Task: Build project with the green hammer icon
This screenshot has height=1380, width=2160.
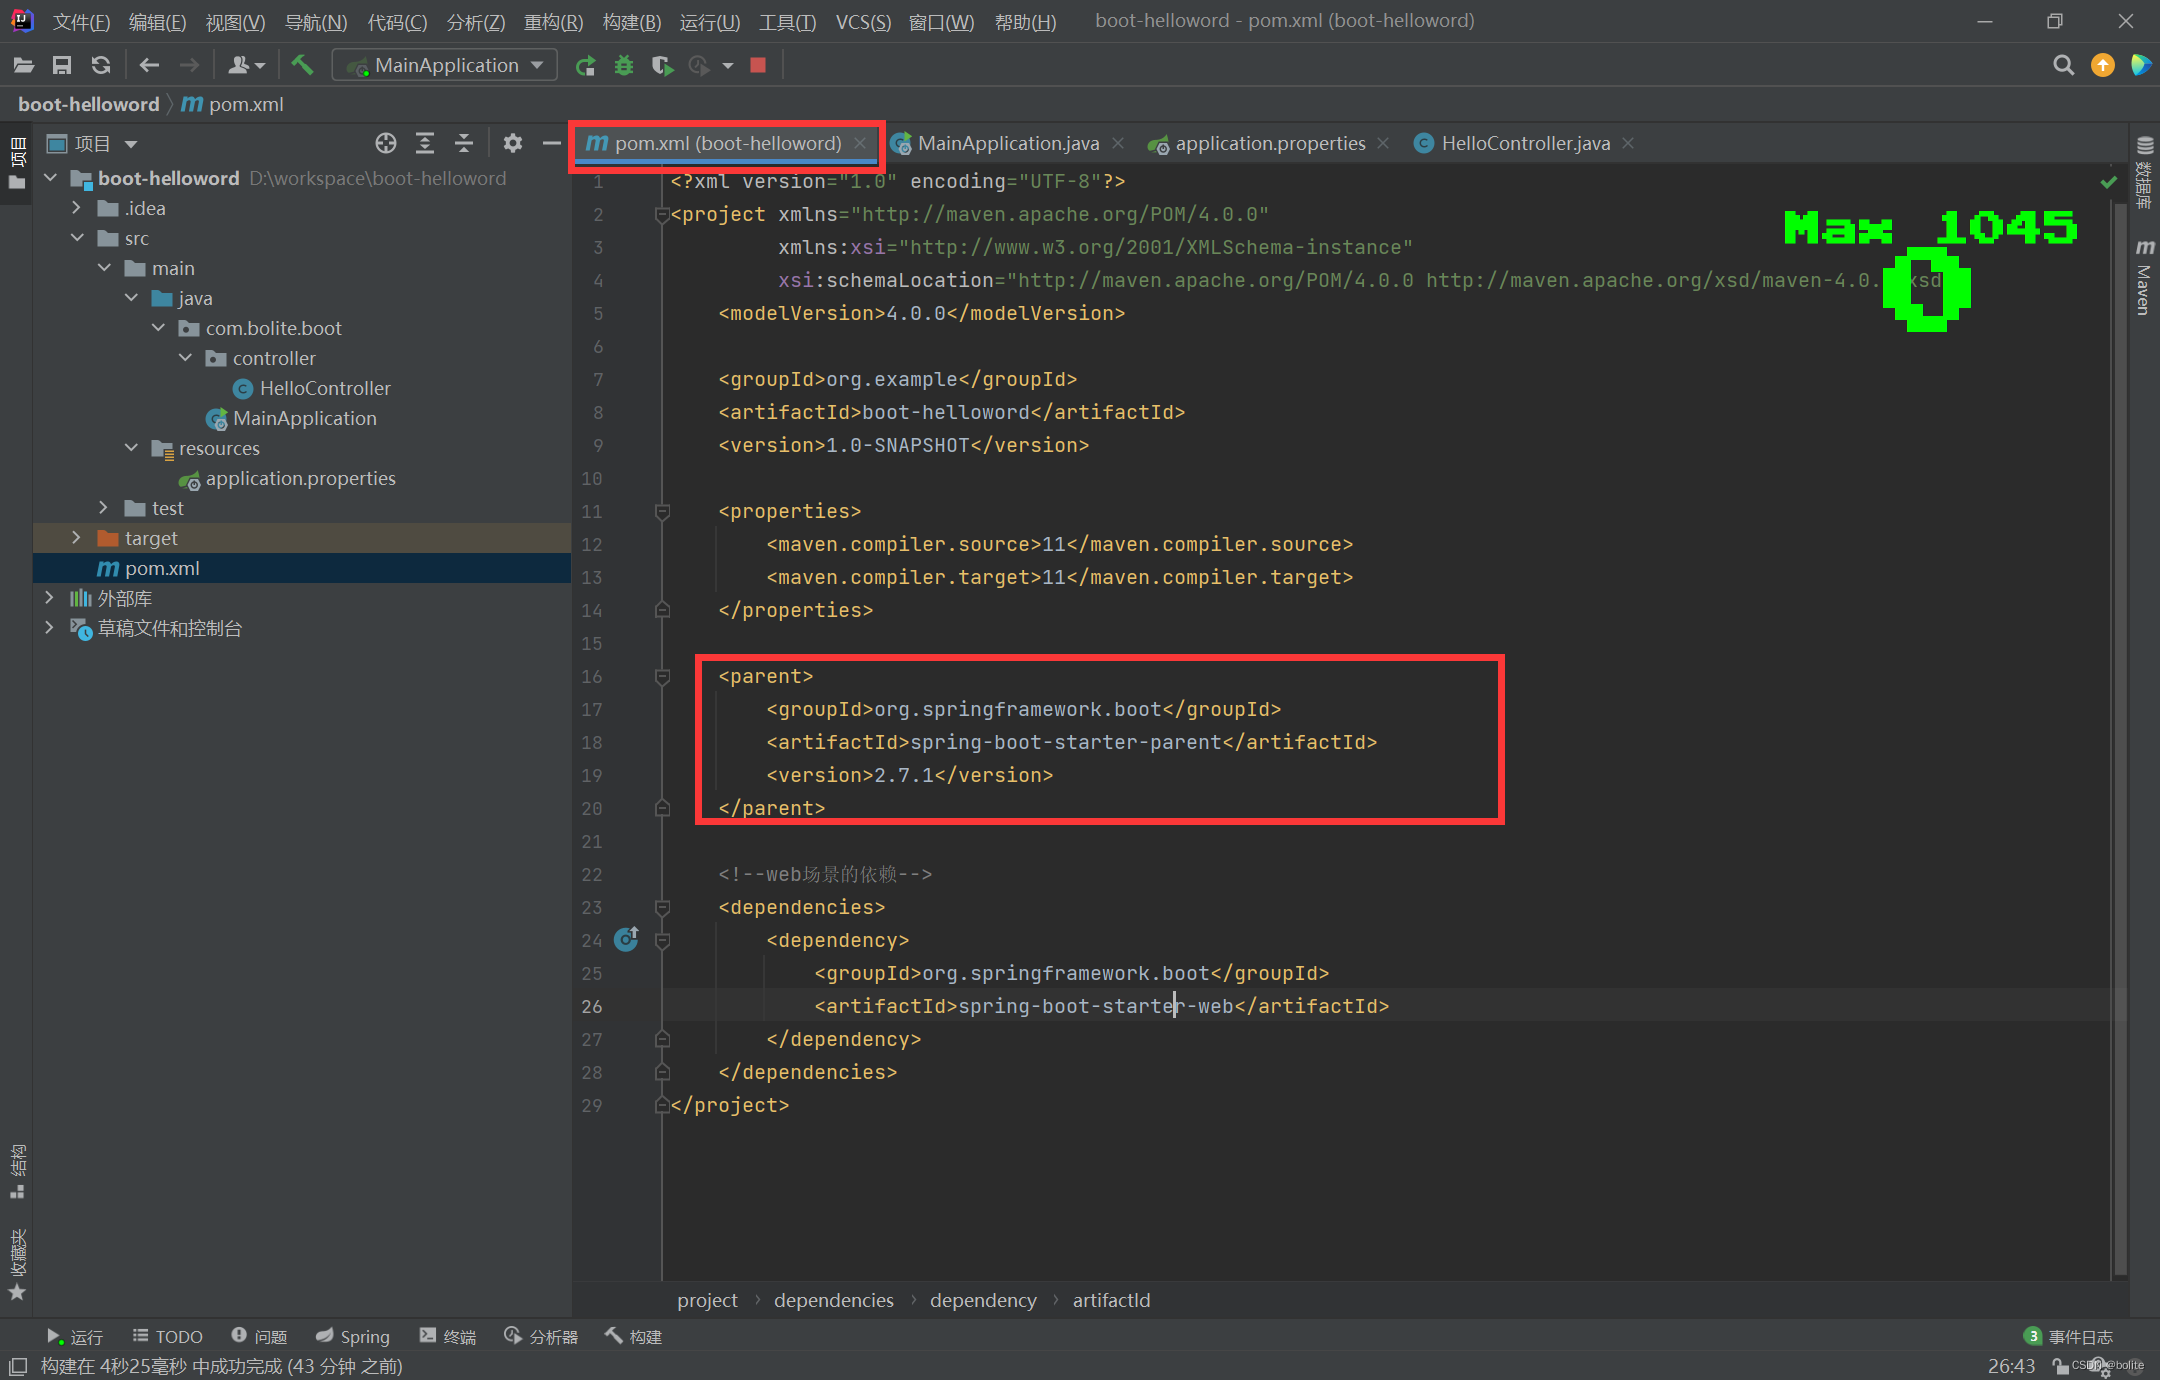Action: click(x=302, y=65)
